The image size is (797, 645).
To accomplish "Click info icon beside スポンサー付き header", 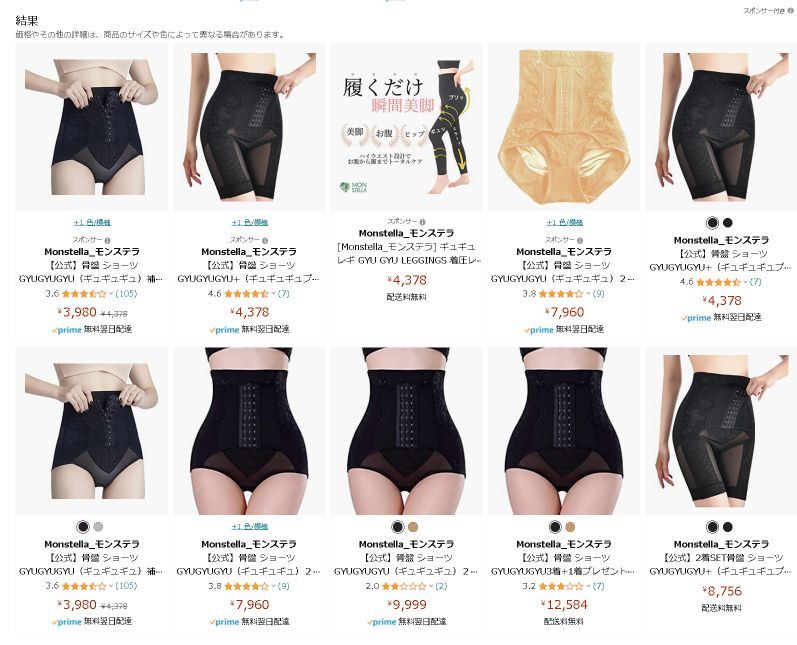I will point(790,10).
